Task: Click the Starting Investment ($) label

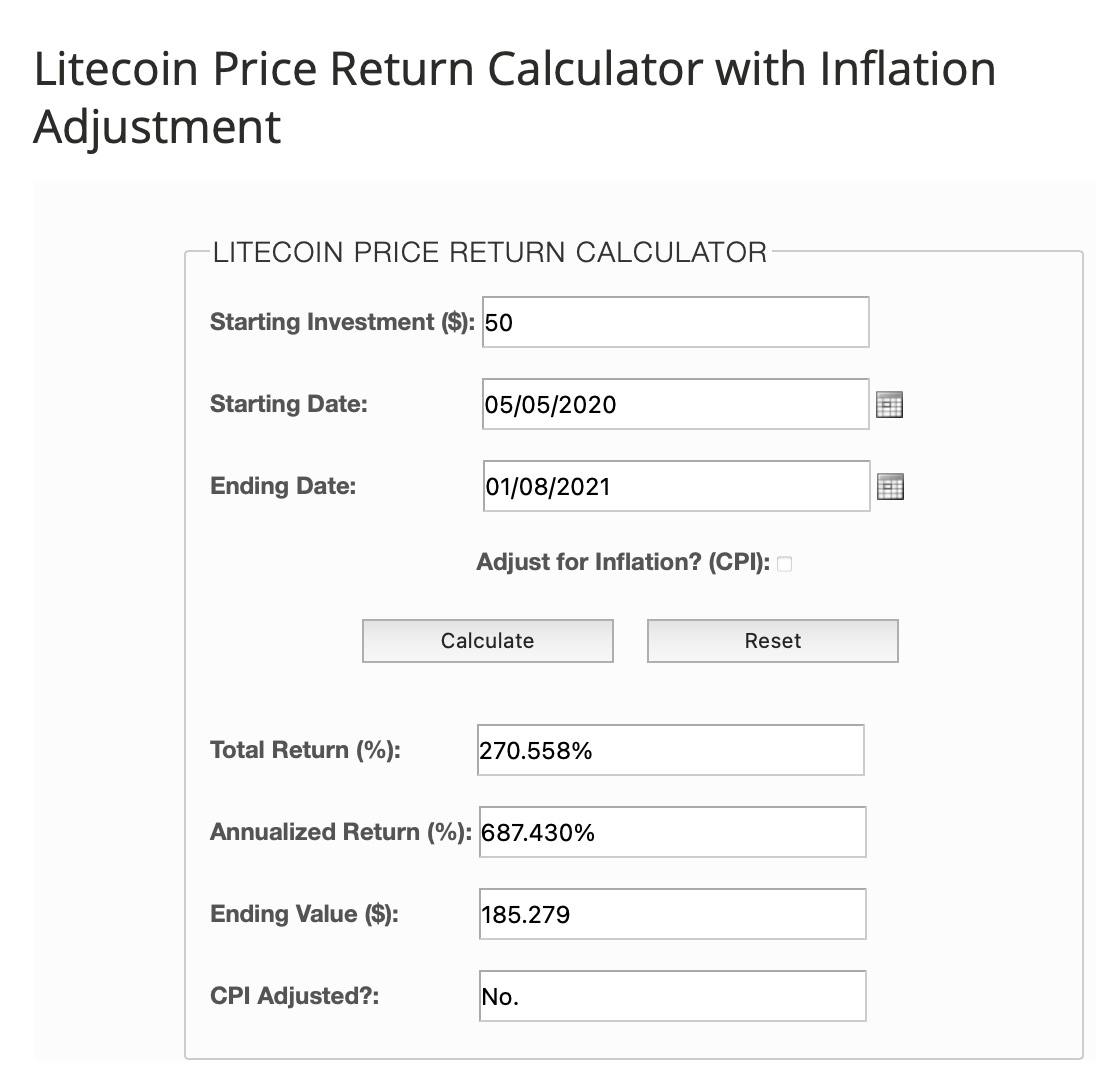Action: tap(342, 322)
